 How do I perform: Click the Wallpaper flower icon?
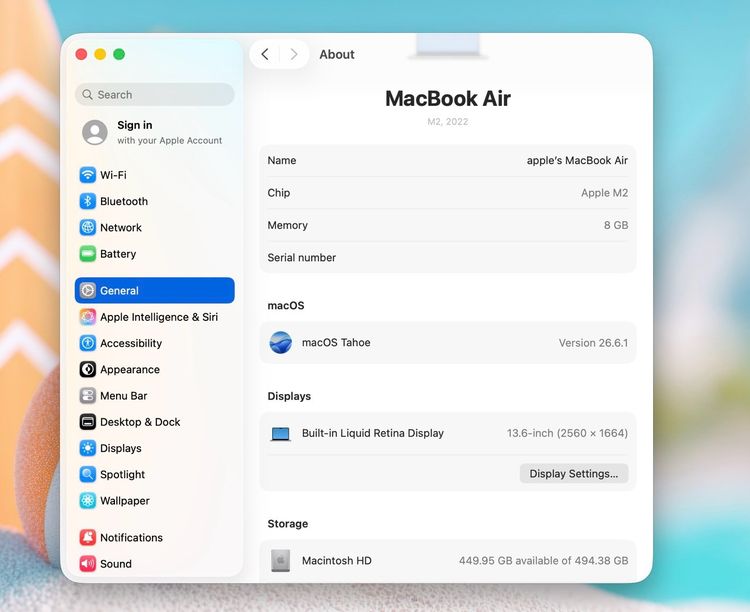coord(88,501)
